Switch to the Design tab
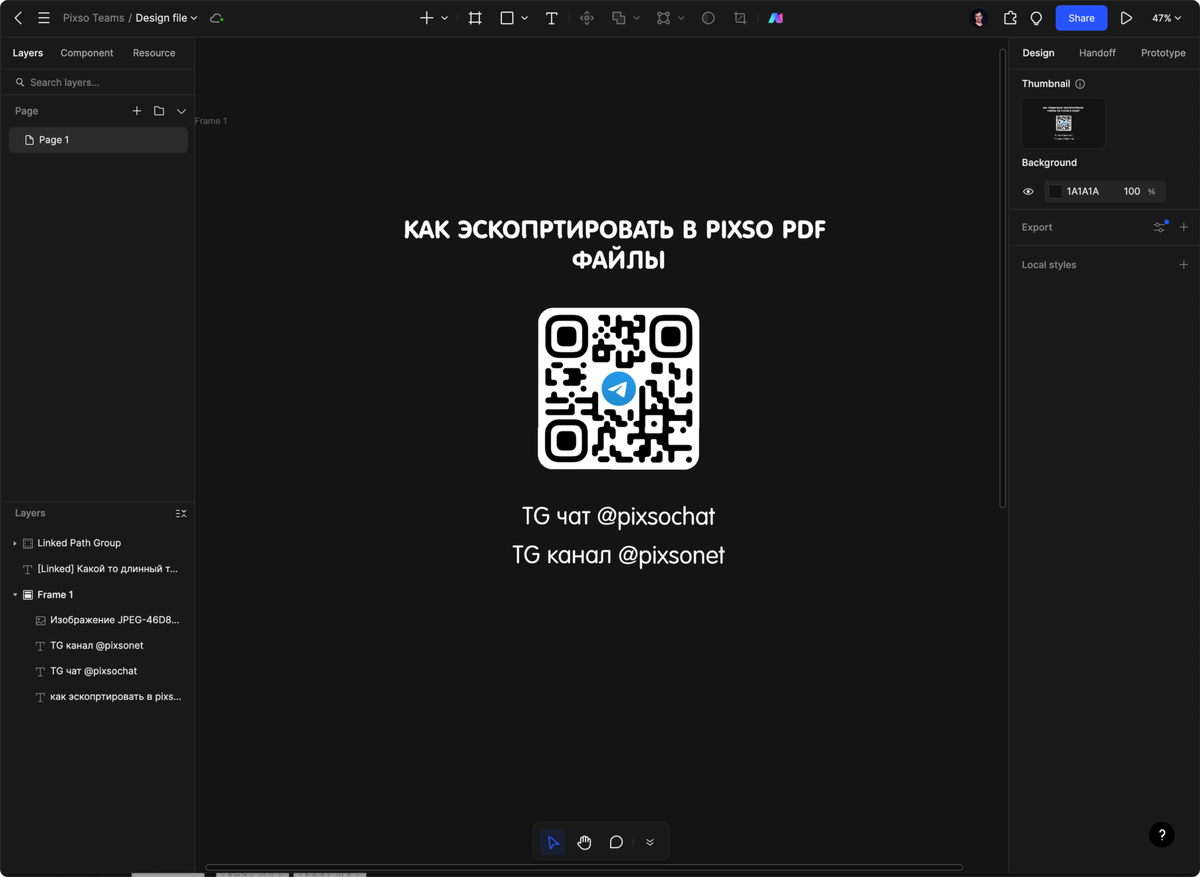 pyautogui.click(x=1038, y=53)
